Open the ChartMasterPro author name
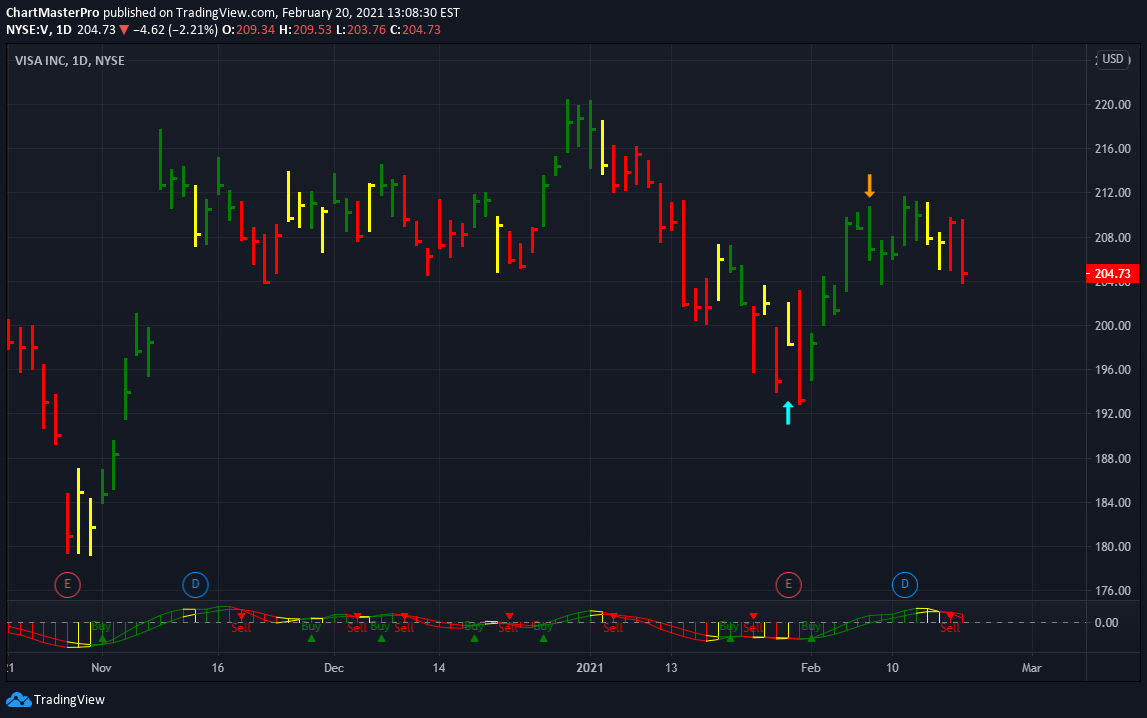 pos(53,12)
